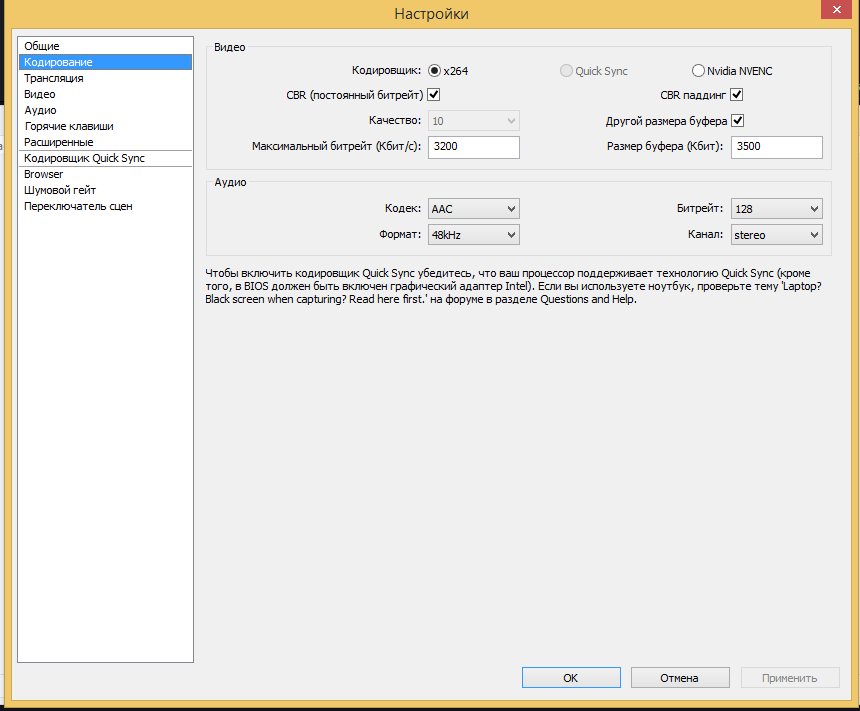860x711 pixels.
Task: Open the Кодек AAC dropdown
Action: (x=473, y=209)
